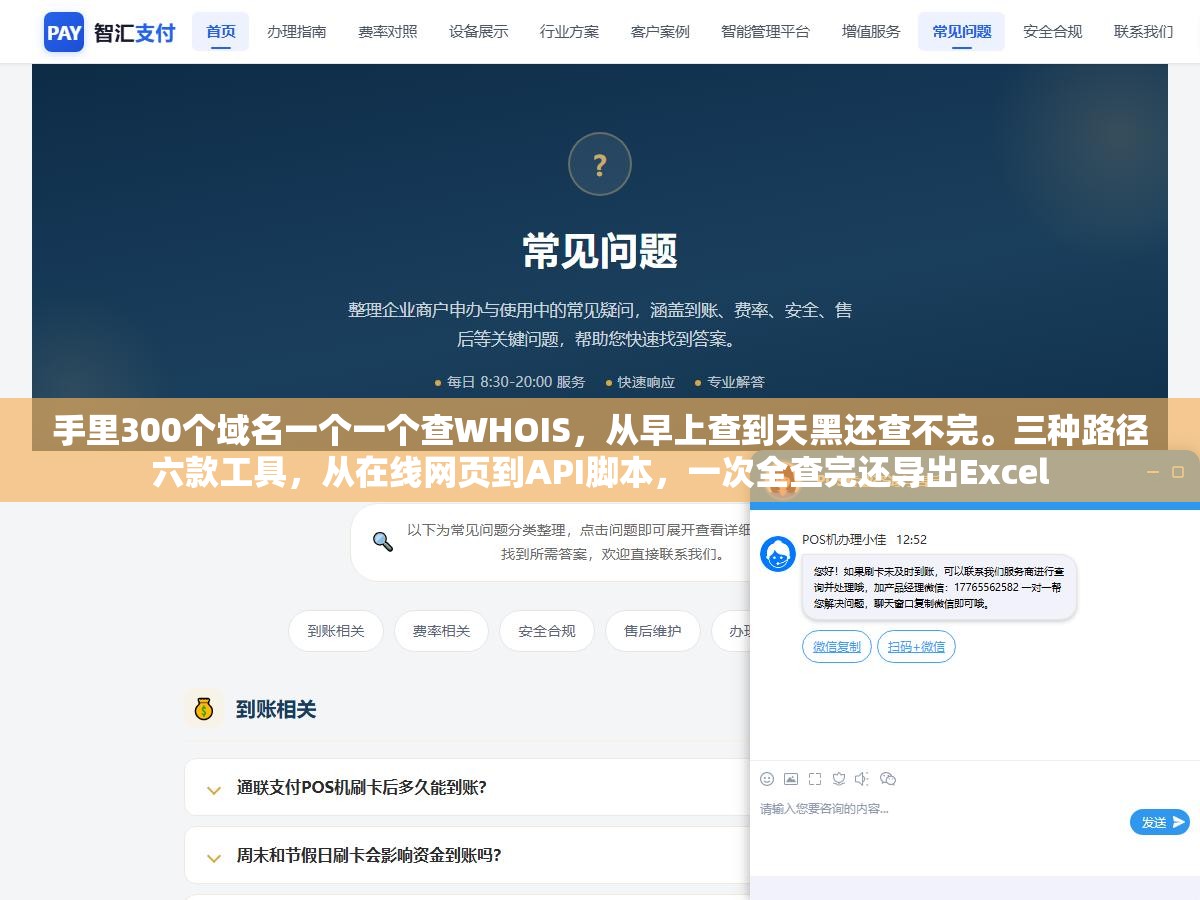This screenshot has height=900, width=1200.
Task: Open the emoji picker in chat
Action: tap(767, 778)
